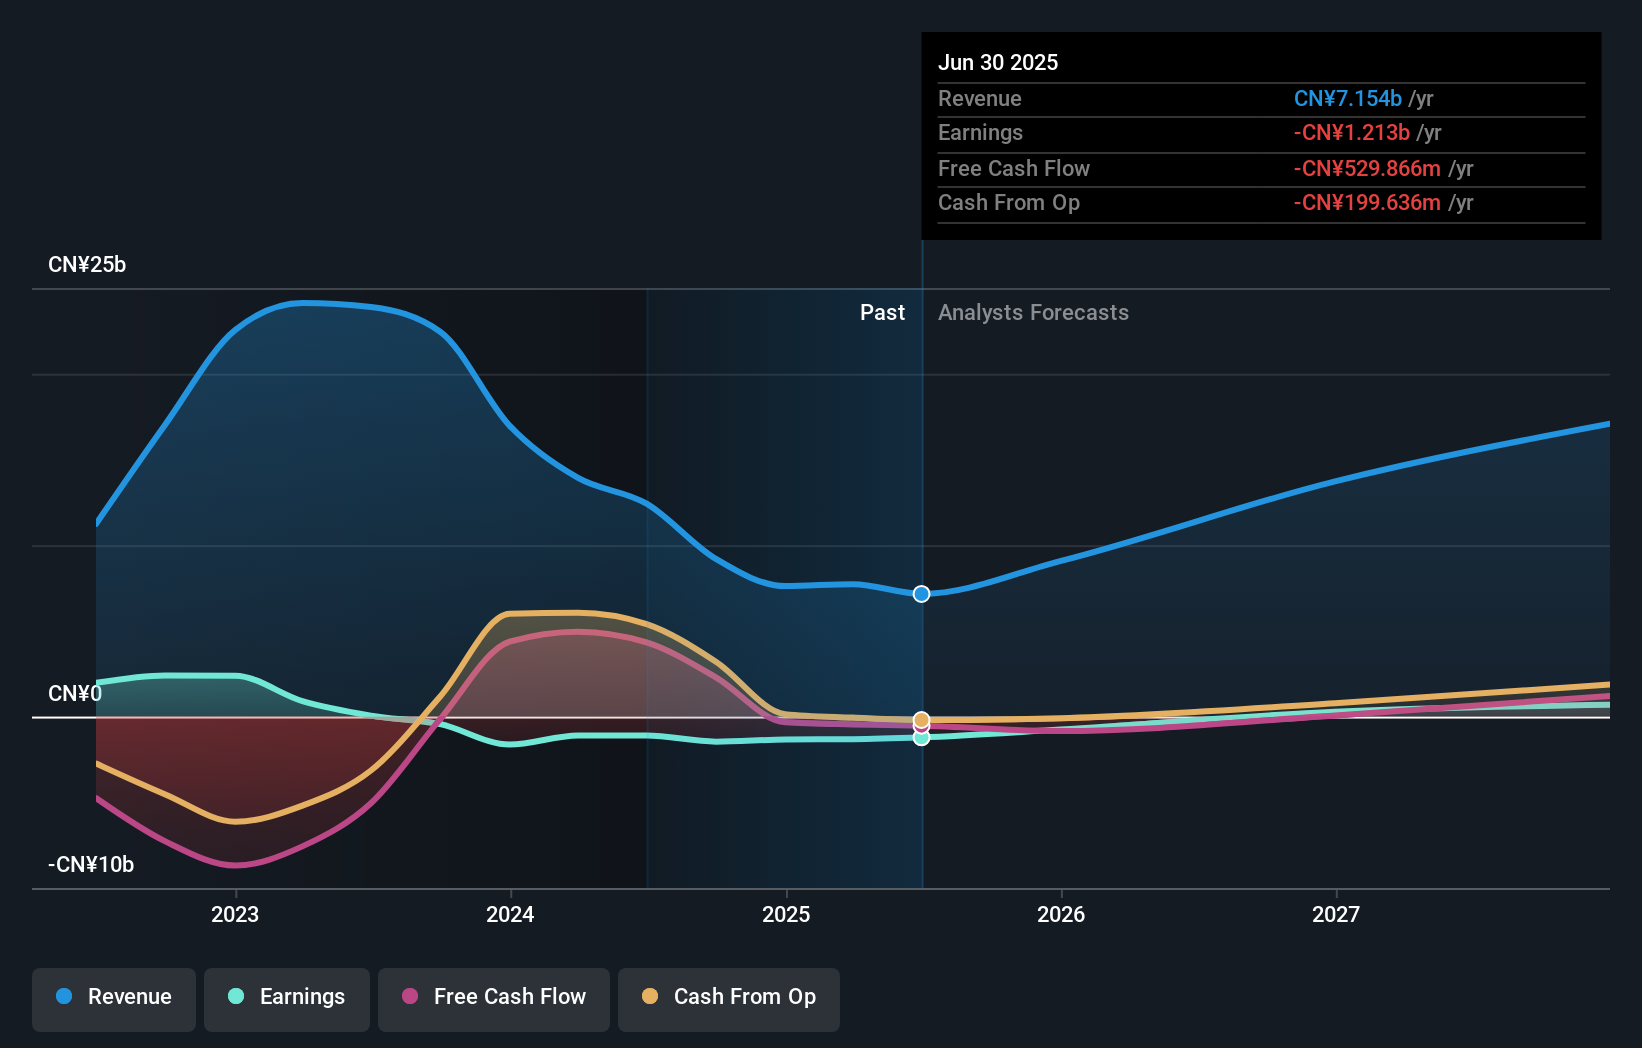Click the Free Cash Flow label in tooltip
This screenshot has height=1048, width=1642.
pos(1014,169)
